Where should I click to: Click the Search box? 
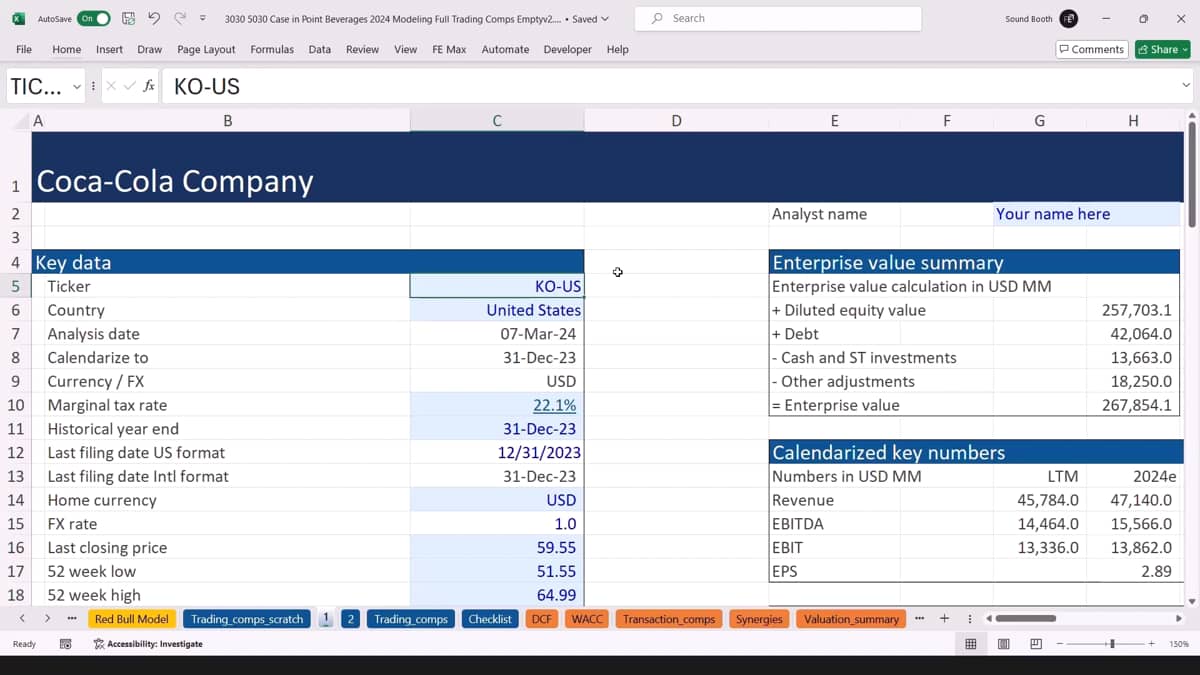pyautogui.click(x=779, y=19)
